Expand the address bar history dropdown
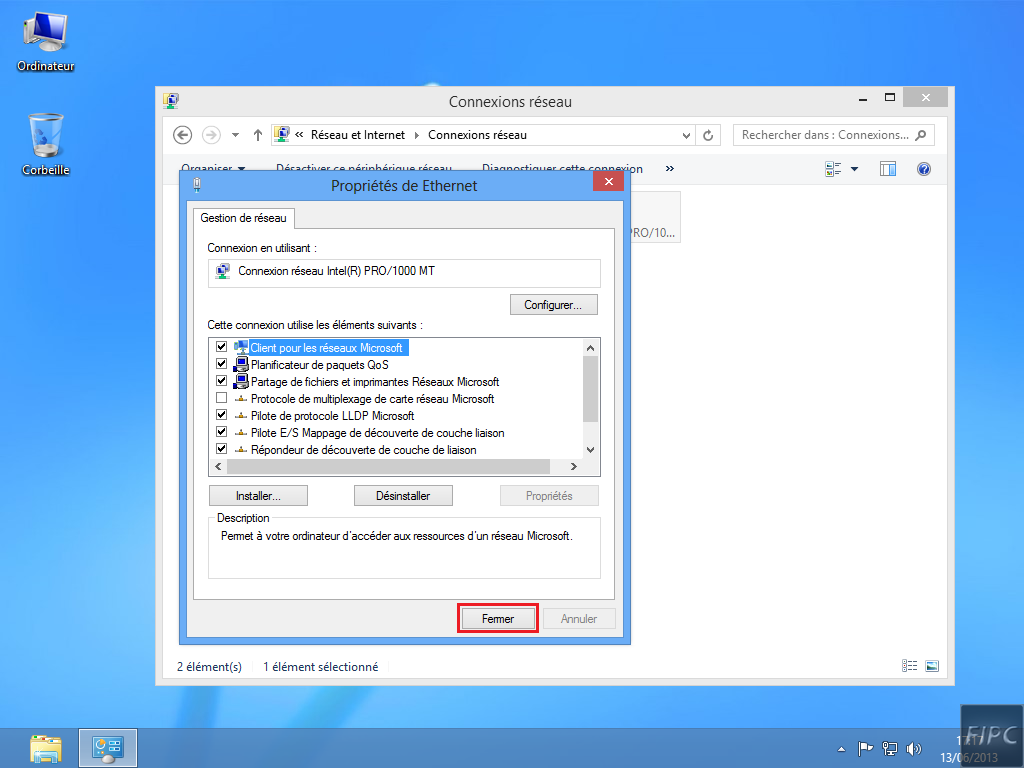Image resolution: width=1024 pixels, height=768 pixels. (686, 135)
